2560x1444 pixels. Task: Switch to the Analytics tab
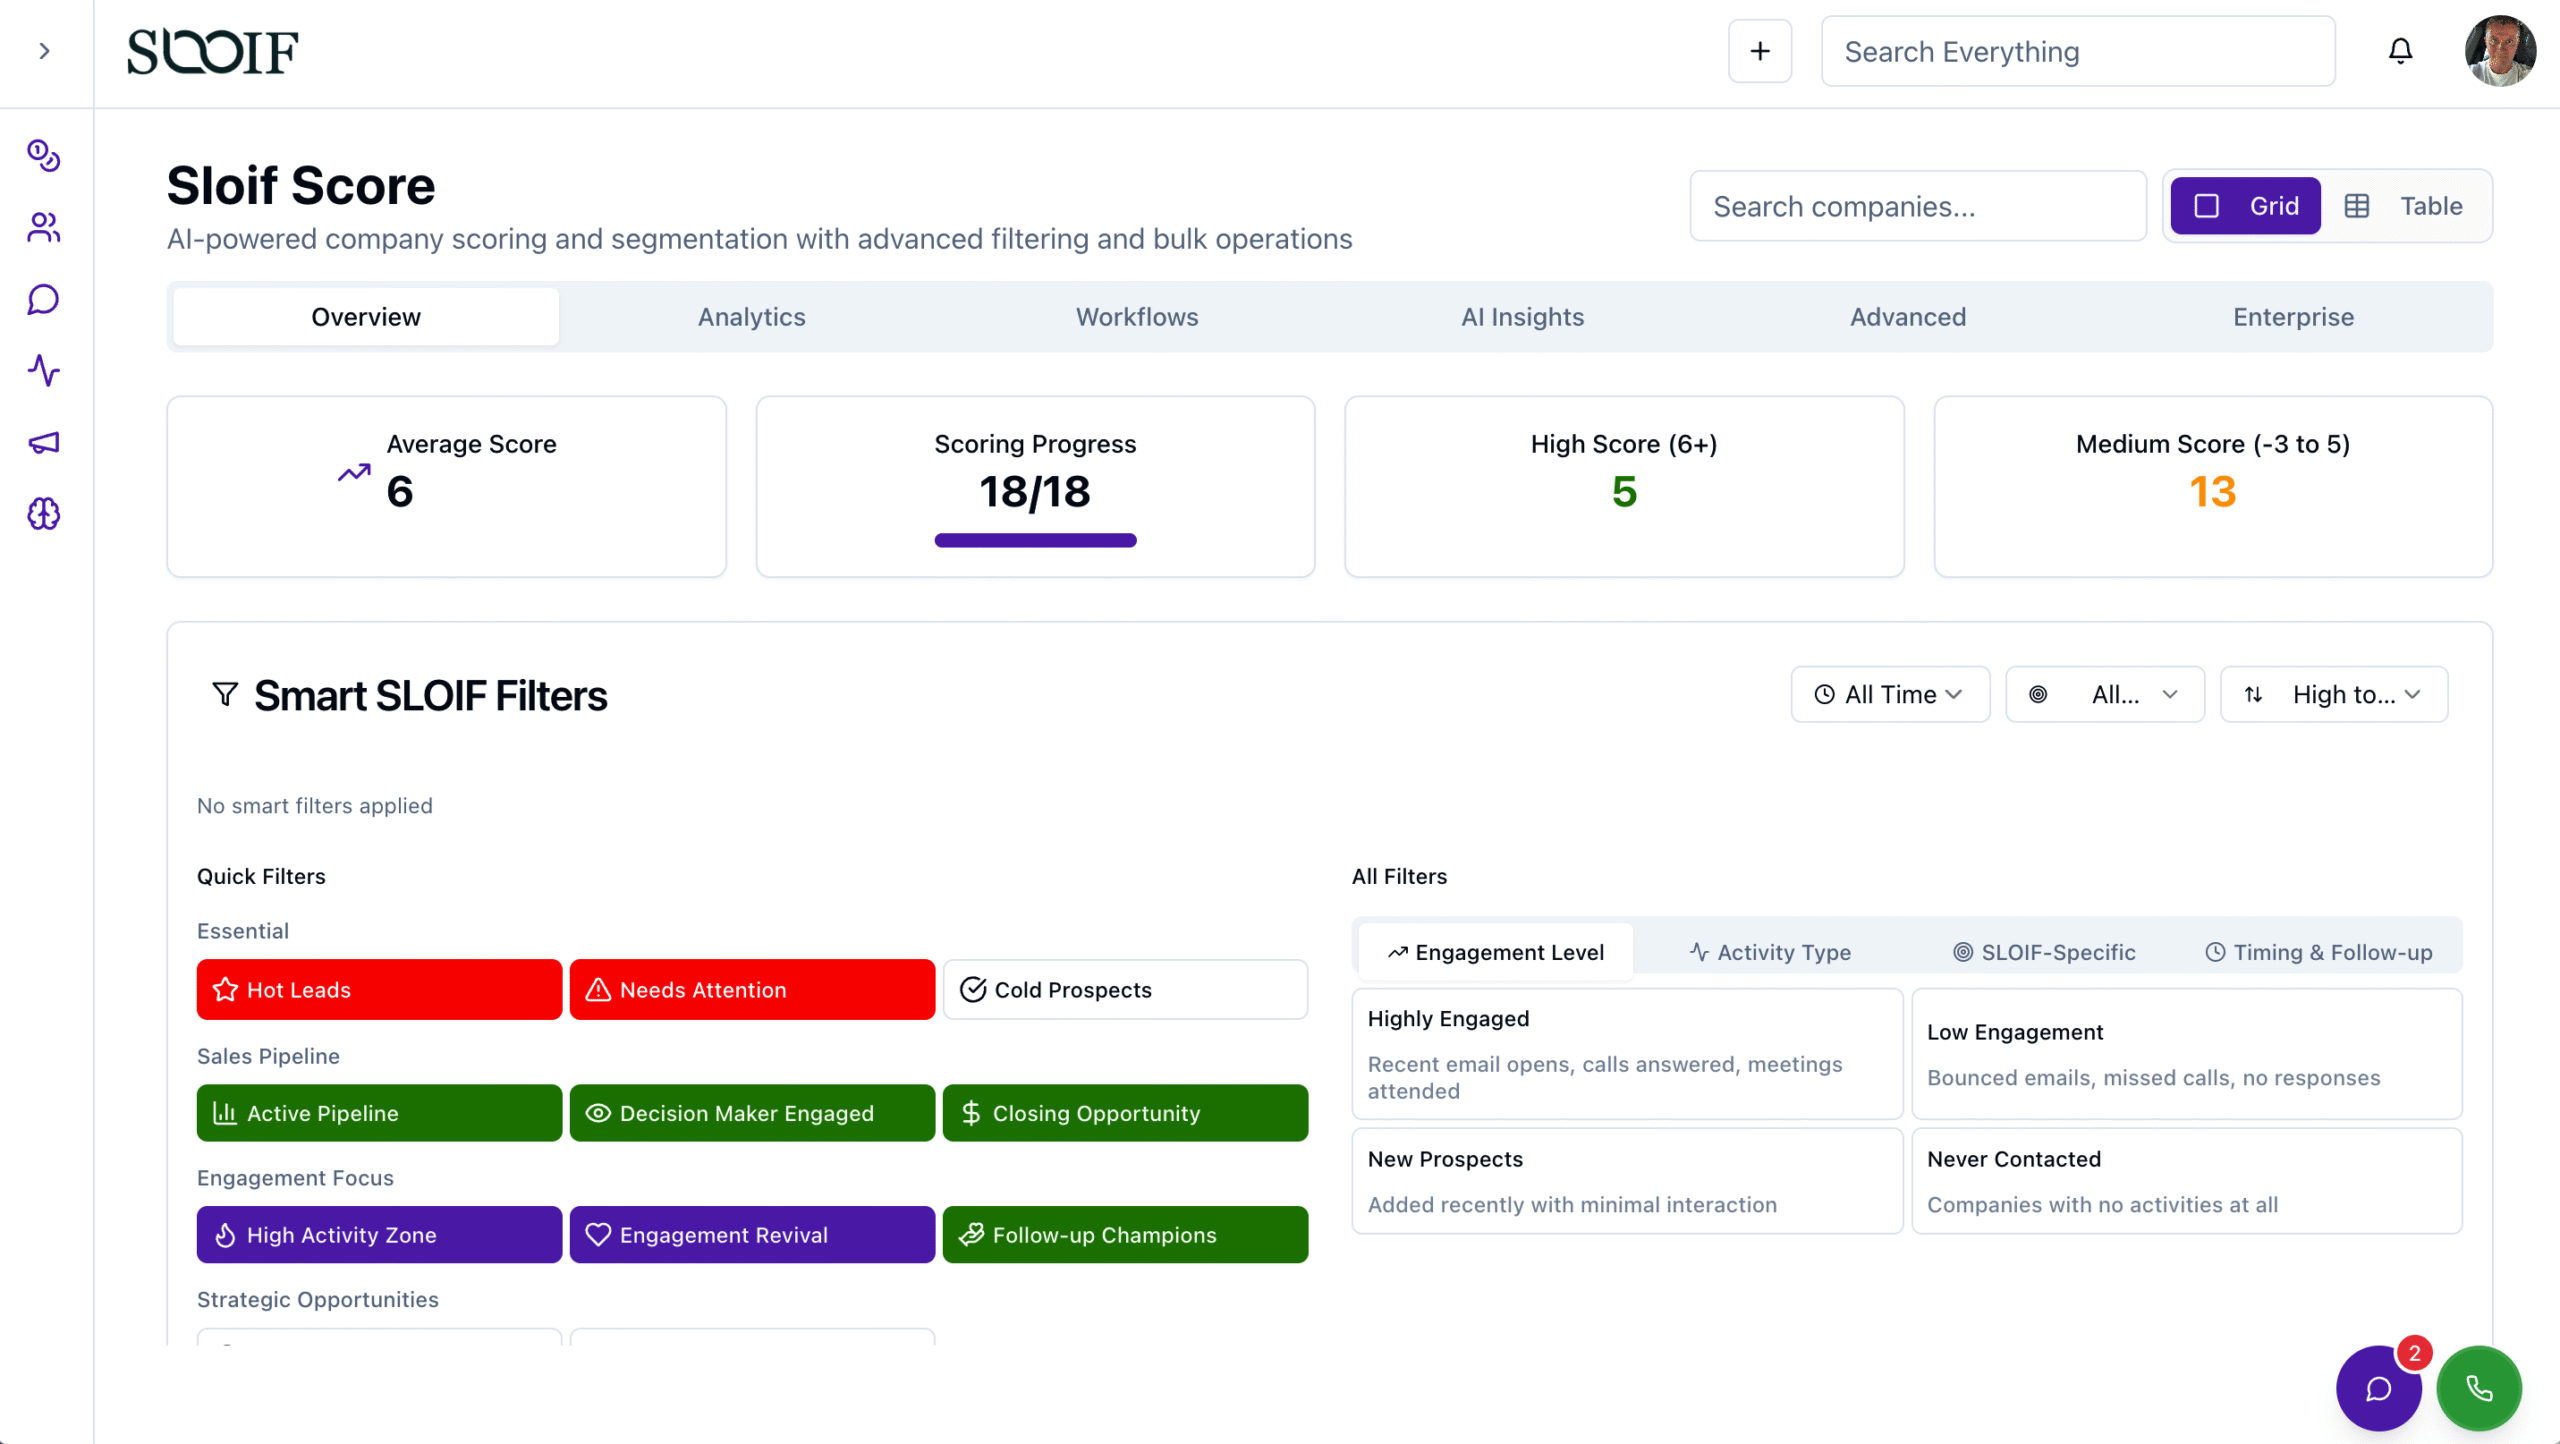(x=751, y=317)
